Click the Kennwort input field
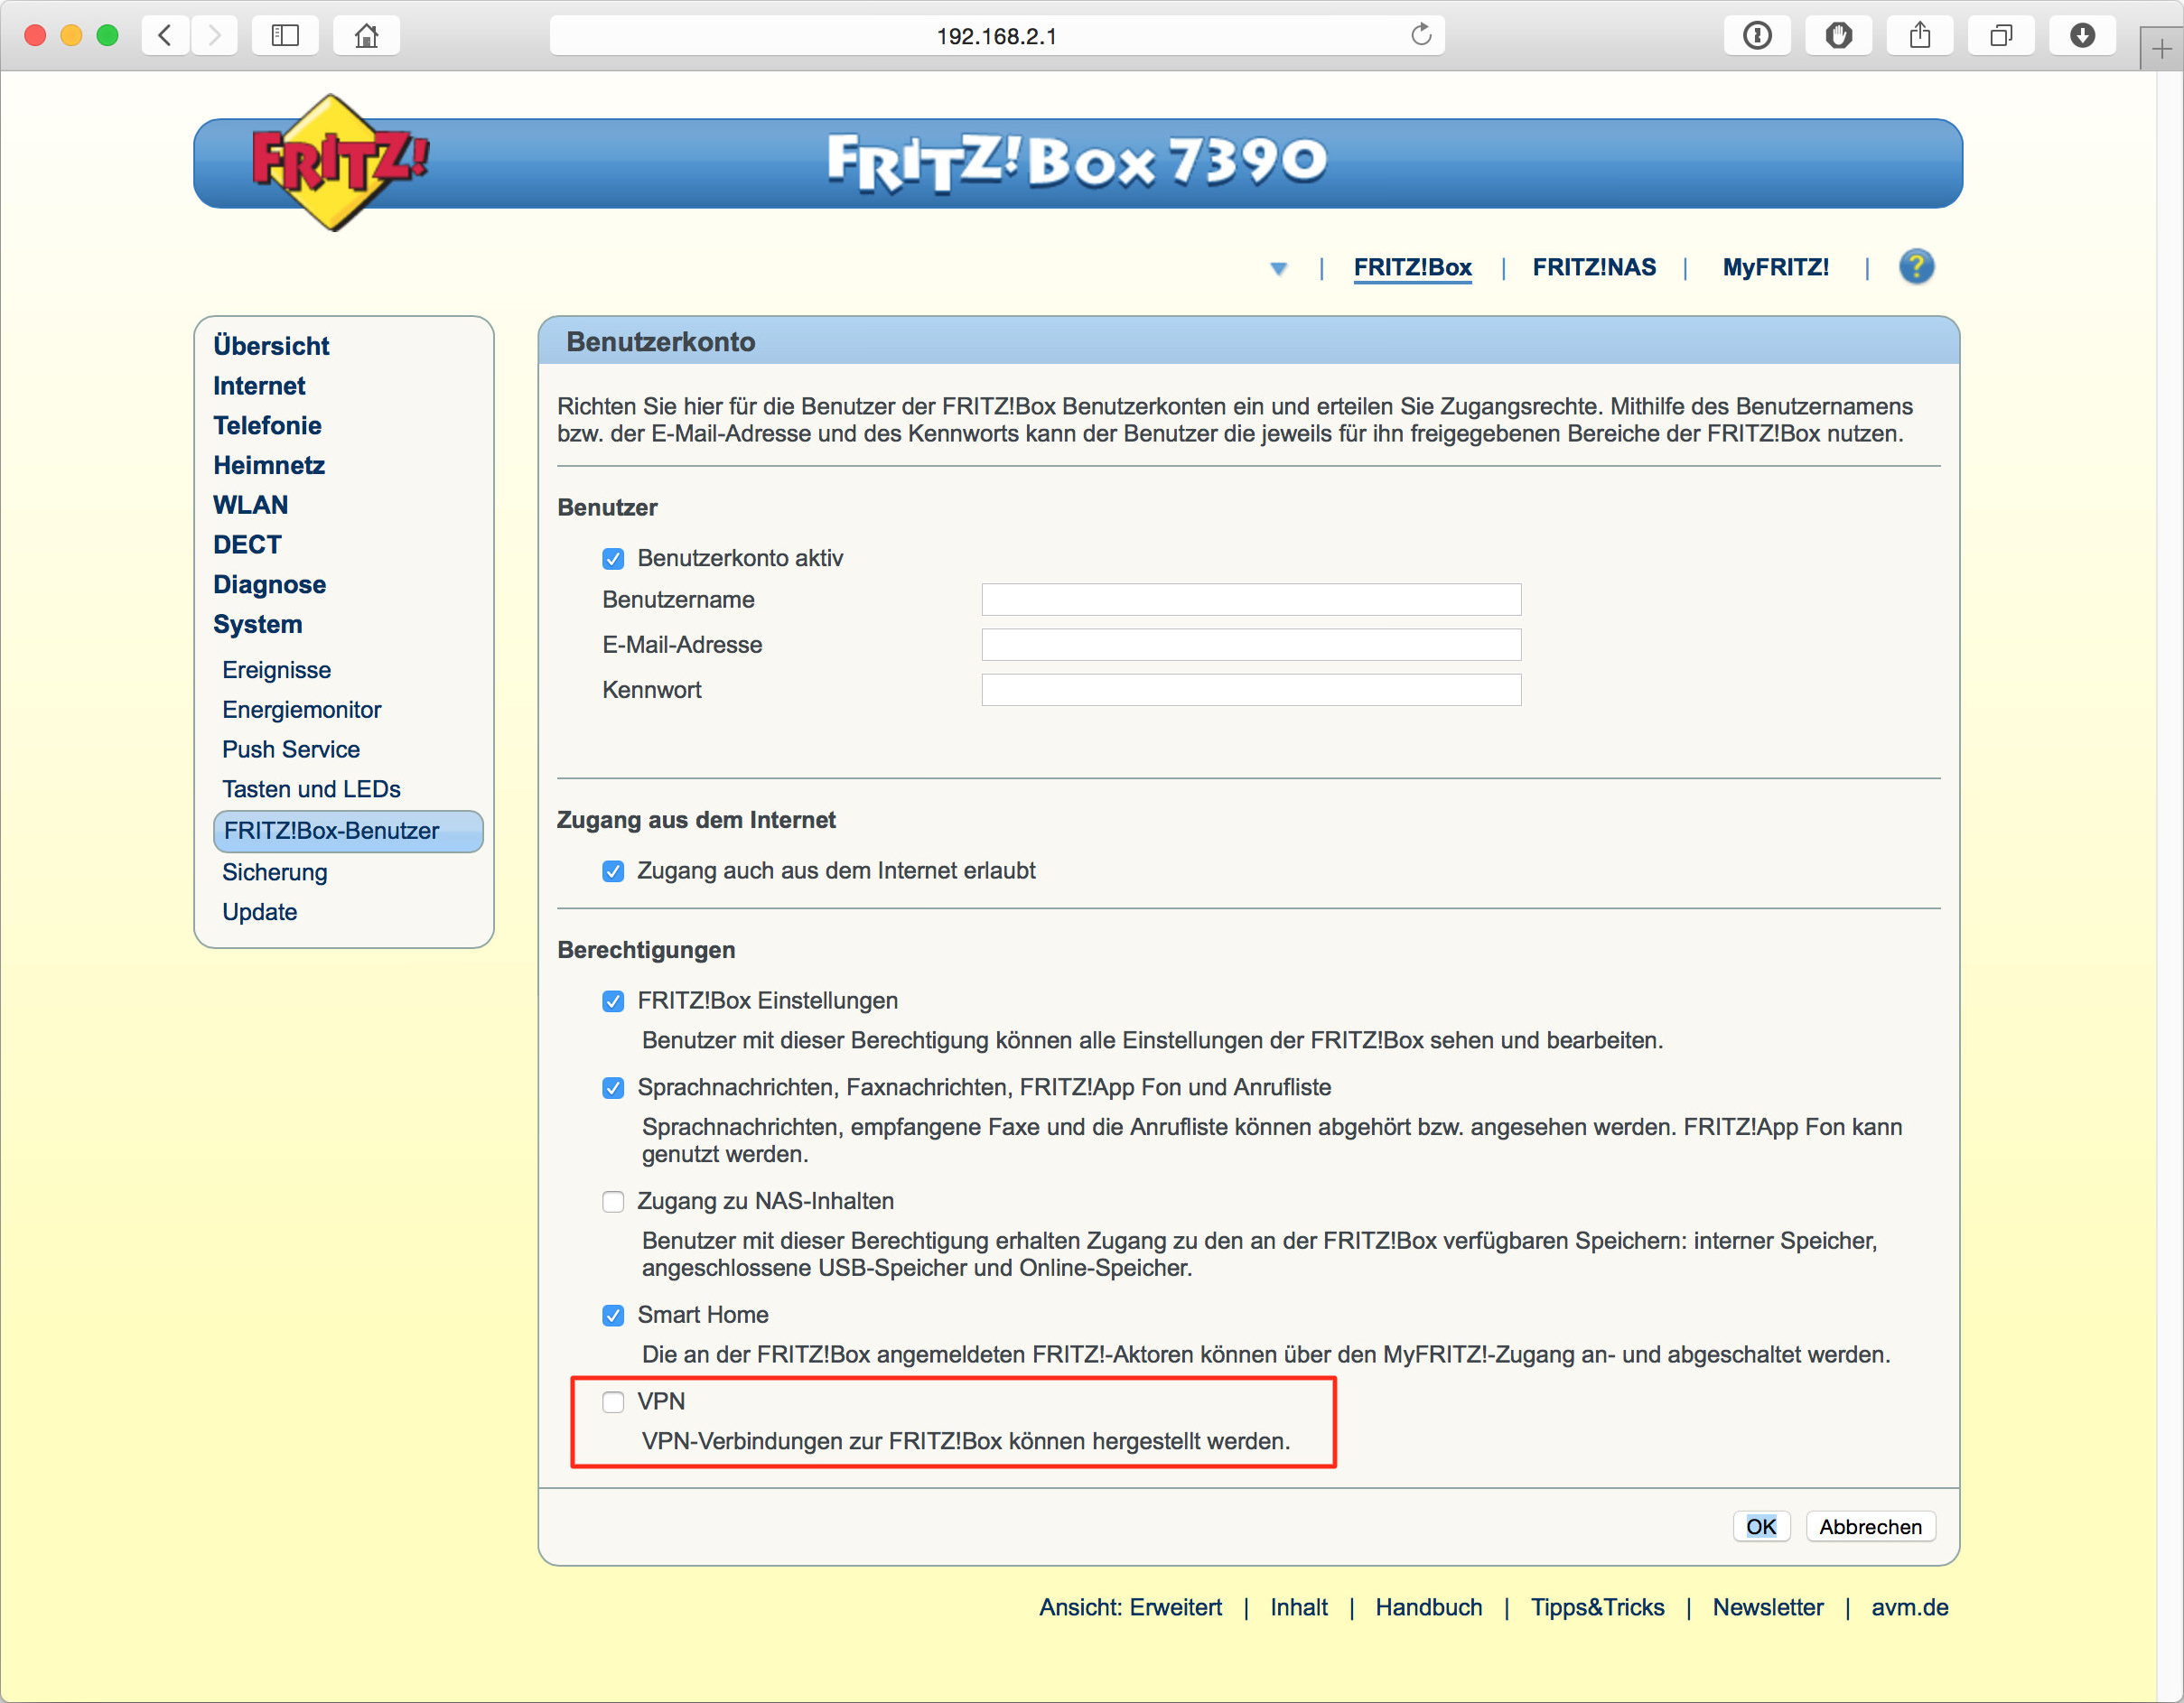The image size is (2184, 1703). pos(1251,690)
